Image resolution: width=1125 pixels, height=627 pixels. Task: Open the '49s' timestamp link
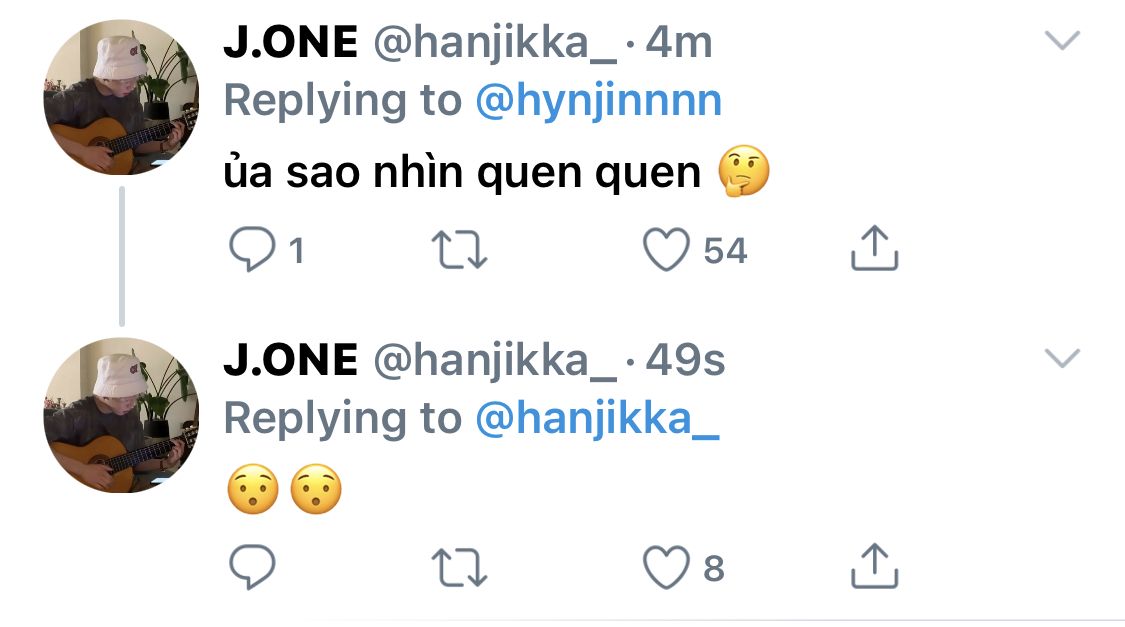coord(685,360)
